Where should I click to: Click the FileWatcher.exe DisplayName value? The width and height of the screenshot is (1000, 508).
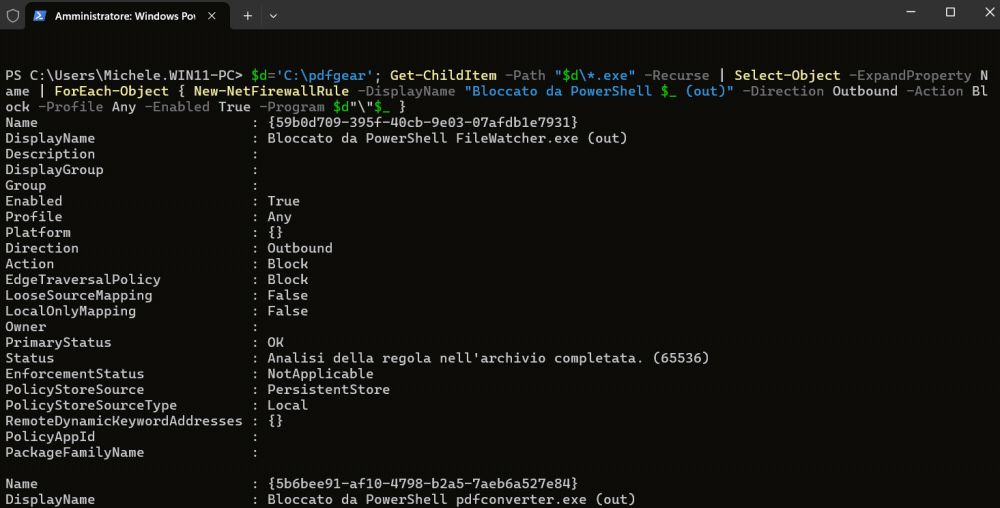click(447, 138)
